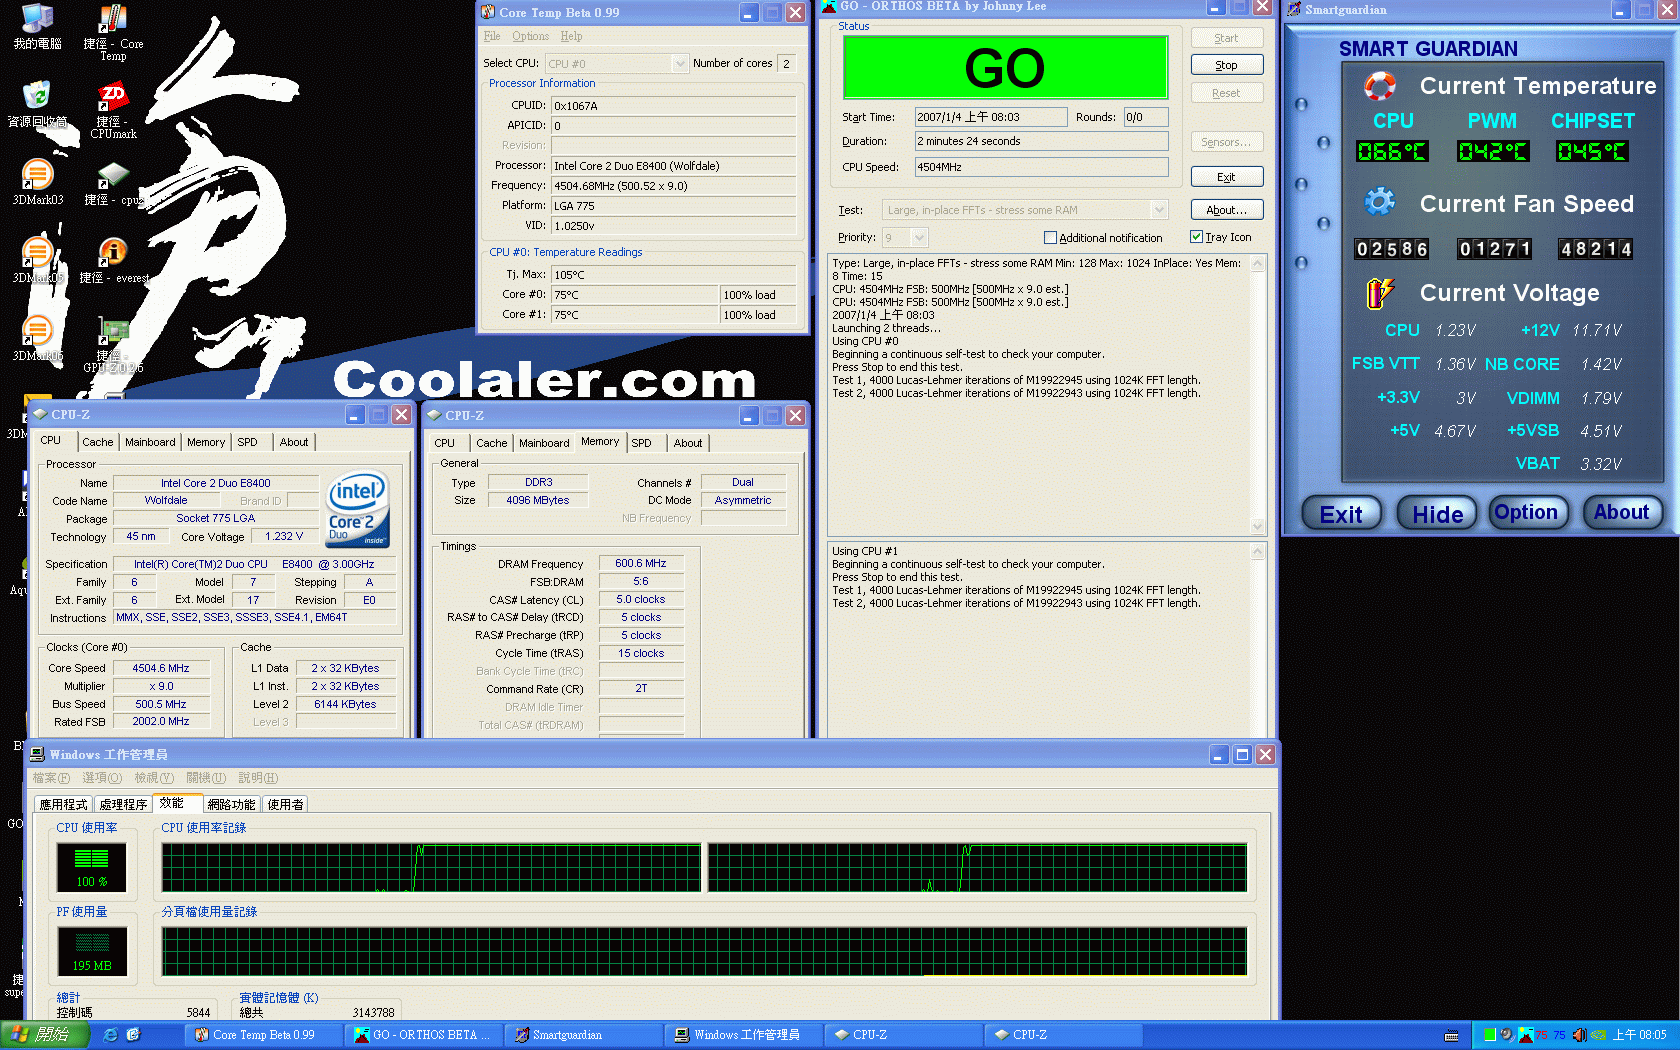Open the 資源回收筒 recycle bin icon
This screenshot has width=1680, height=1050.
point(37,104)
